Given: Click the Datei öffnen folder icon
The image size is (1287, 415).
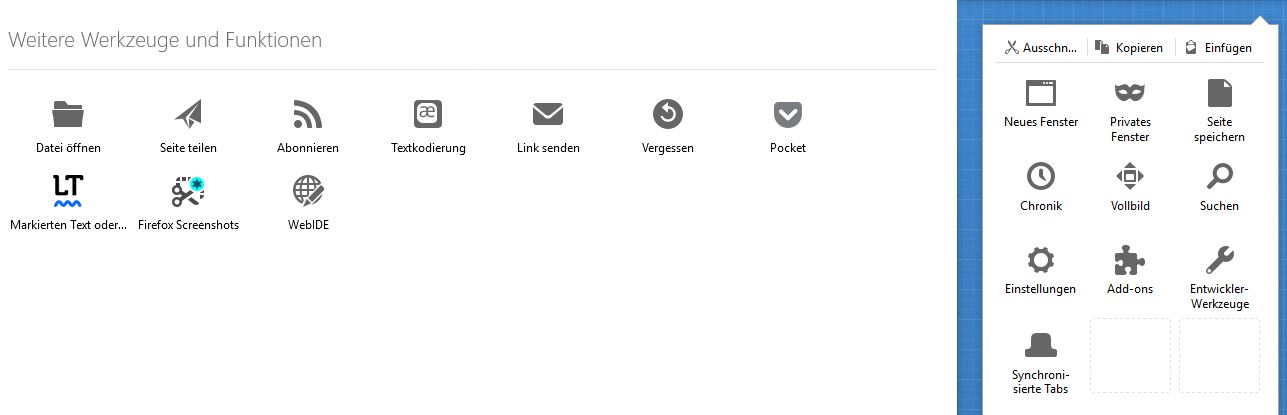Looking at the screenshot, I should [x=68, y=114].
